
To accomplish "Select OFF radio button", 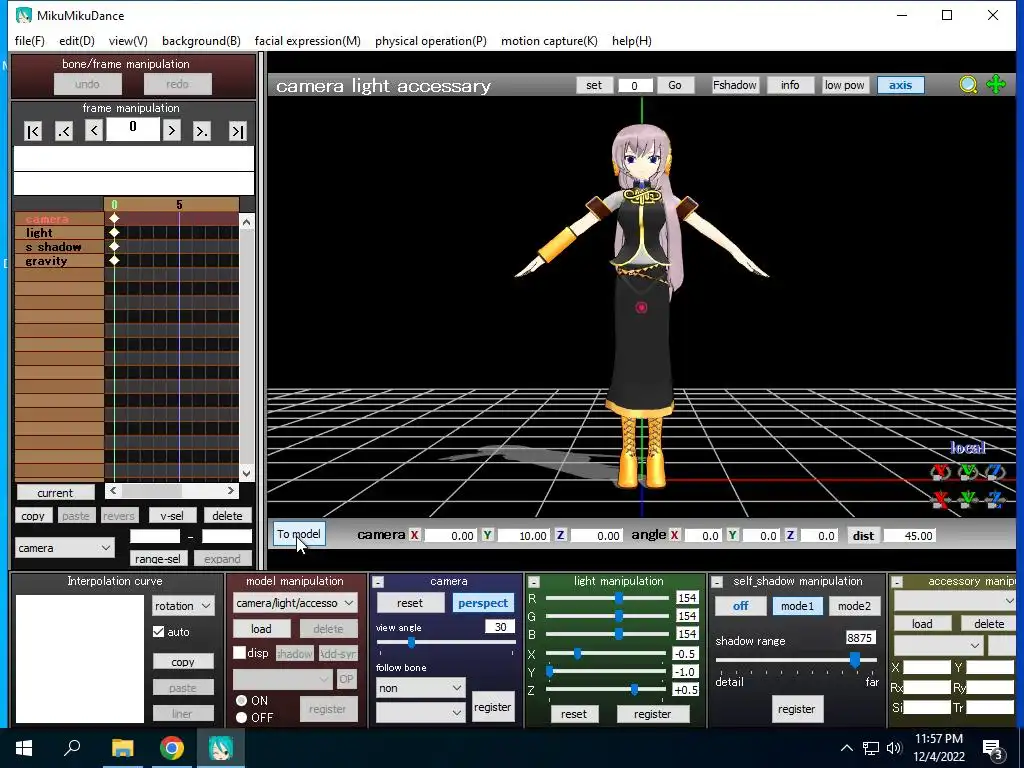I will coord(242,717).
